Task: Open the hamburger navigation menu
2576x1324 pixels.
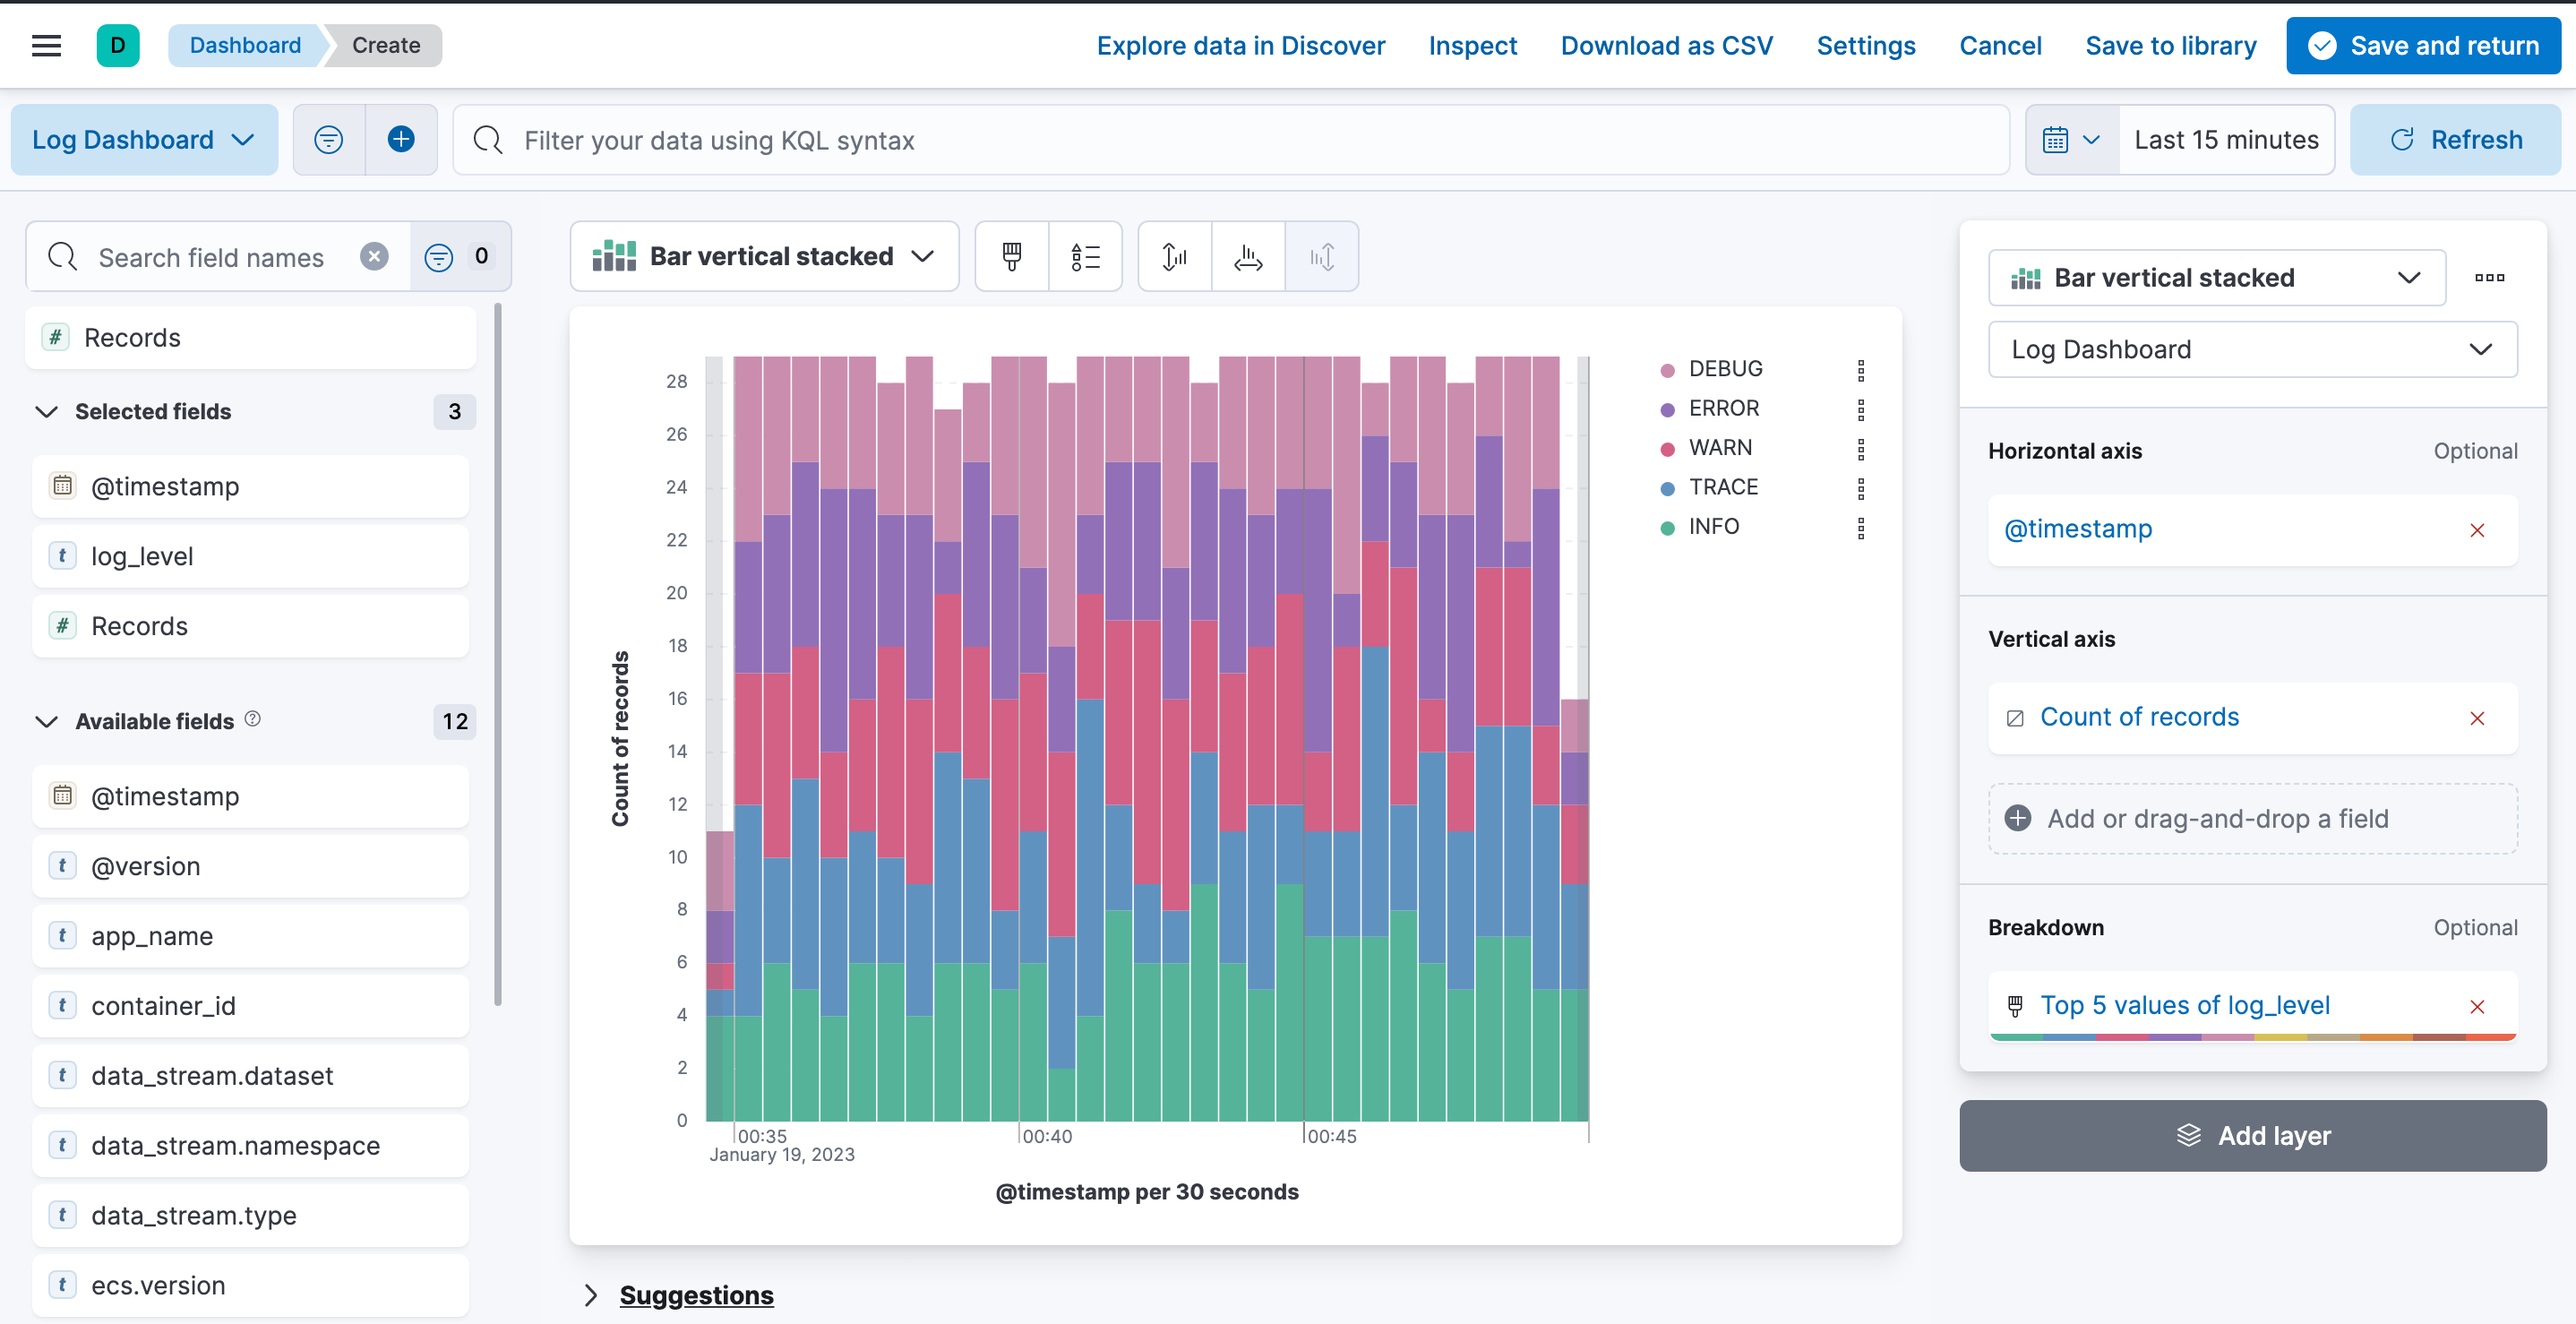Action: (46, 45)
